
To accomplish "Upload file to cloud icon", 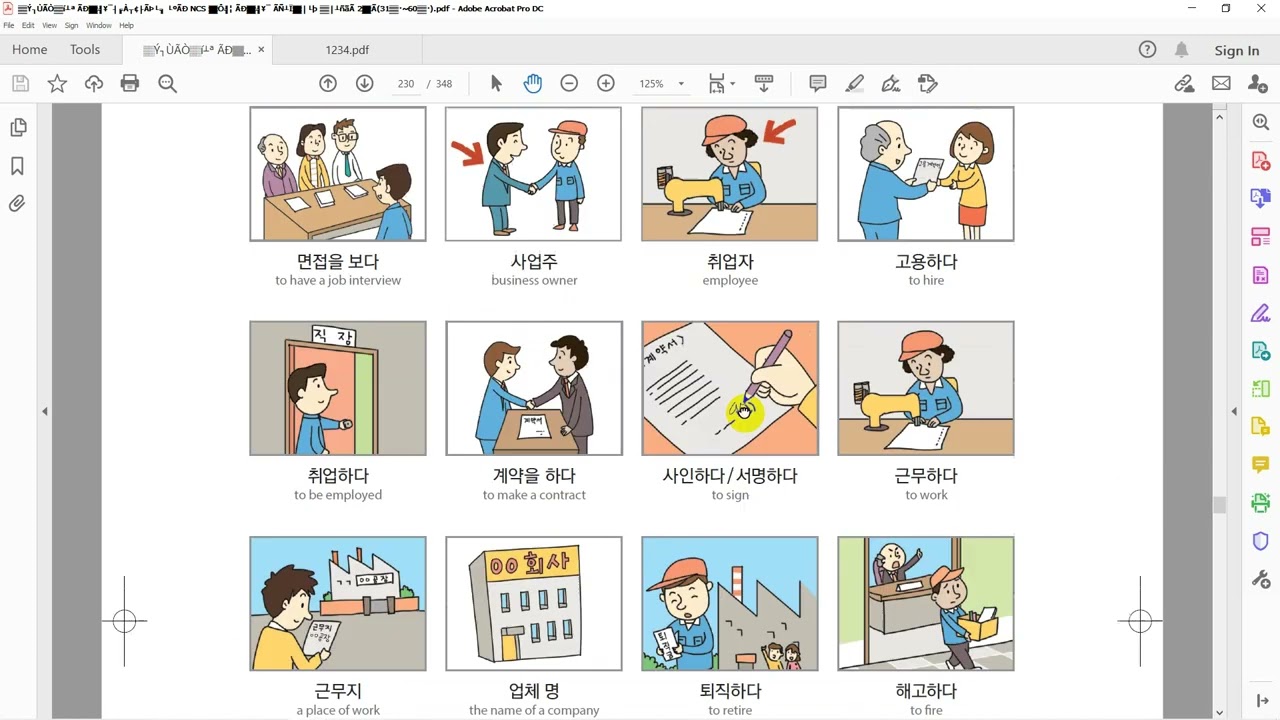I will pos(93,84).
